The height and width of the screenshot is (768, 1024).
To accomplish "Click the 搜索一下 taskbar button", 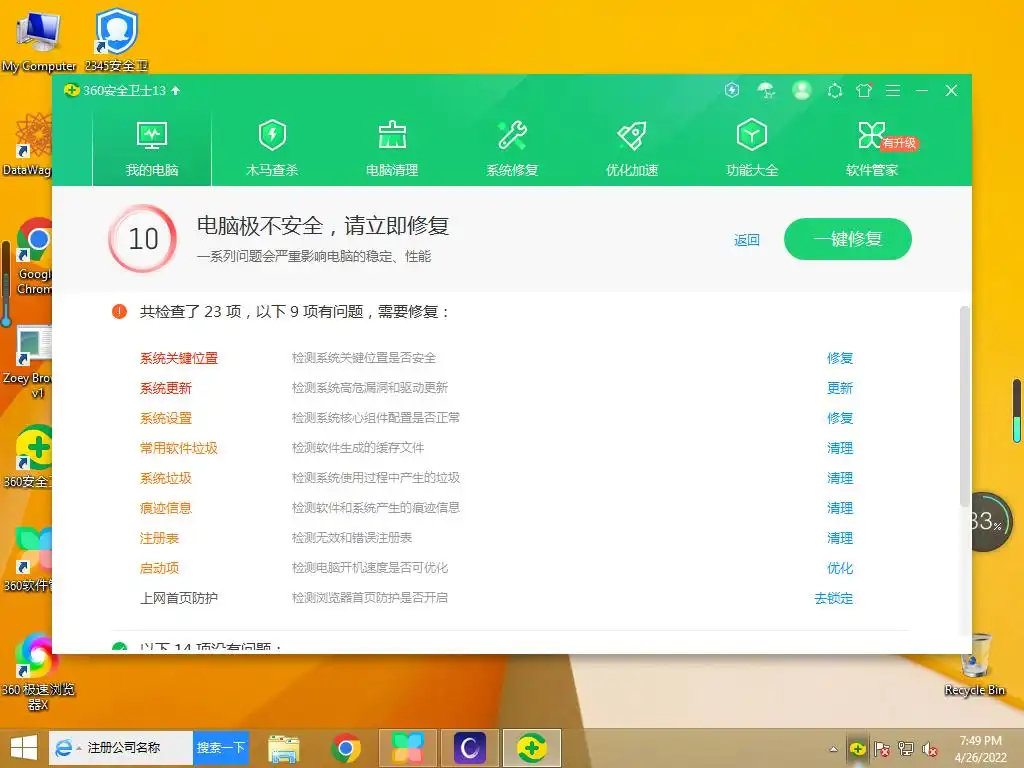I will pos(221,748).
